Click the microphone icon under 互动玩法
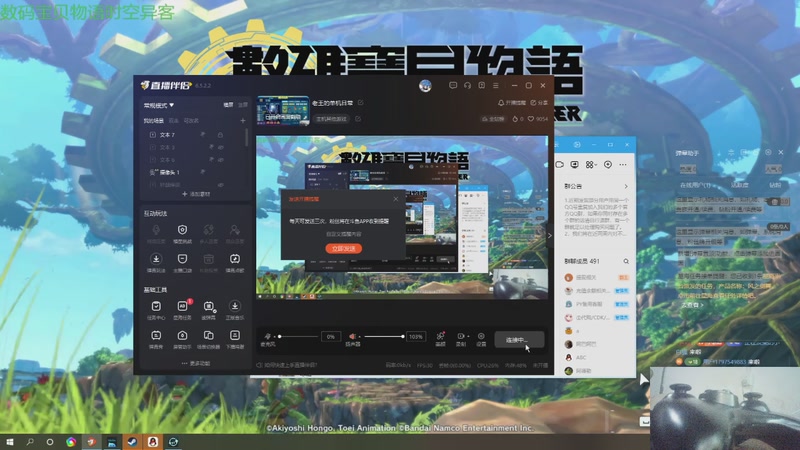 (x=156, y=230)
